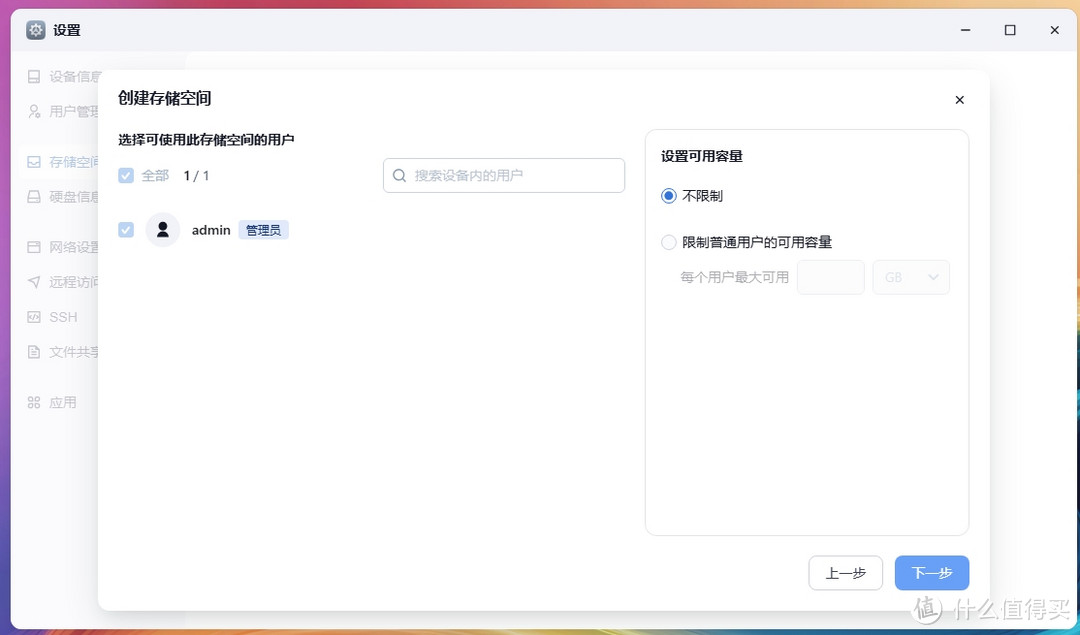Image resolution: width=1080 pixels, height=635 pixels.
Task: Click the 上一步 button
Action: coord(845,573)
